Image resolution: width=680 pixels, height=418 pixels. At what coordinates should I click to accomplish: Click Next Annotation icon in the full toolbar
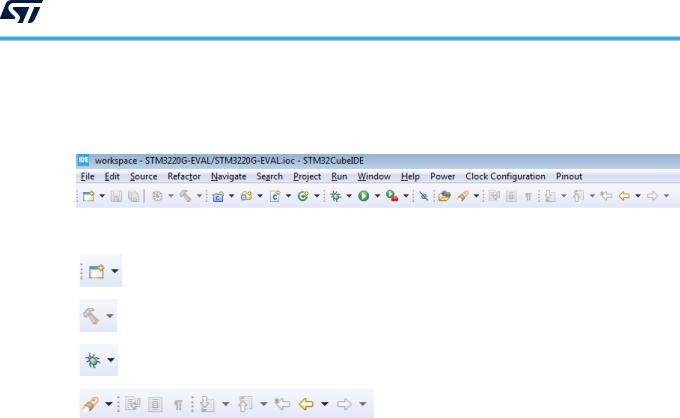pyautogui.click(x=550, y=196)
